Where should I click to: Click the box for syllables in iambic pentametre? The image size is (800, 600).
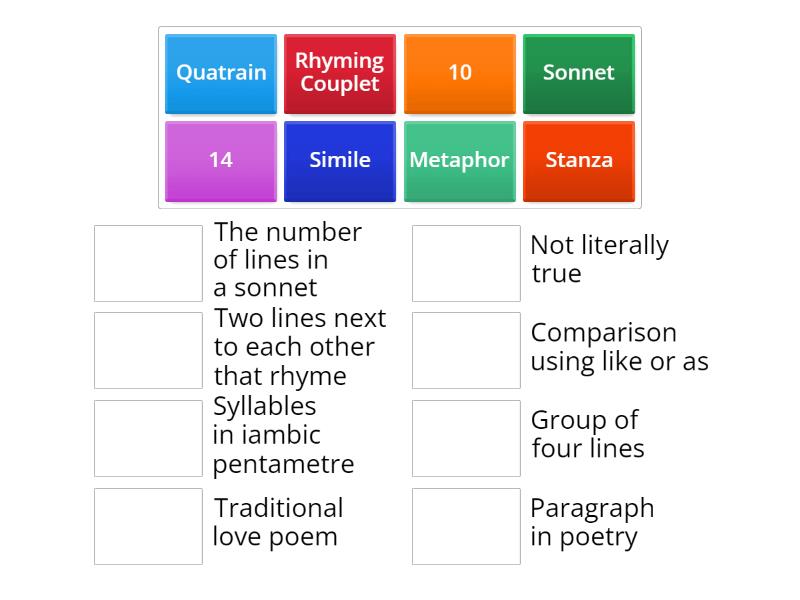[148, 438]
